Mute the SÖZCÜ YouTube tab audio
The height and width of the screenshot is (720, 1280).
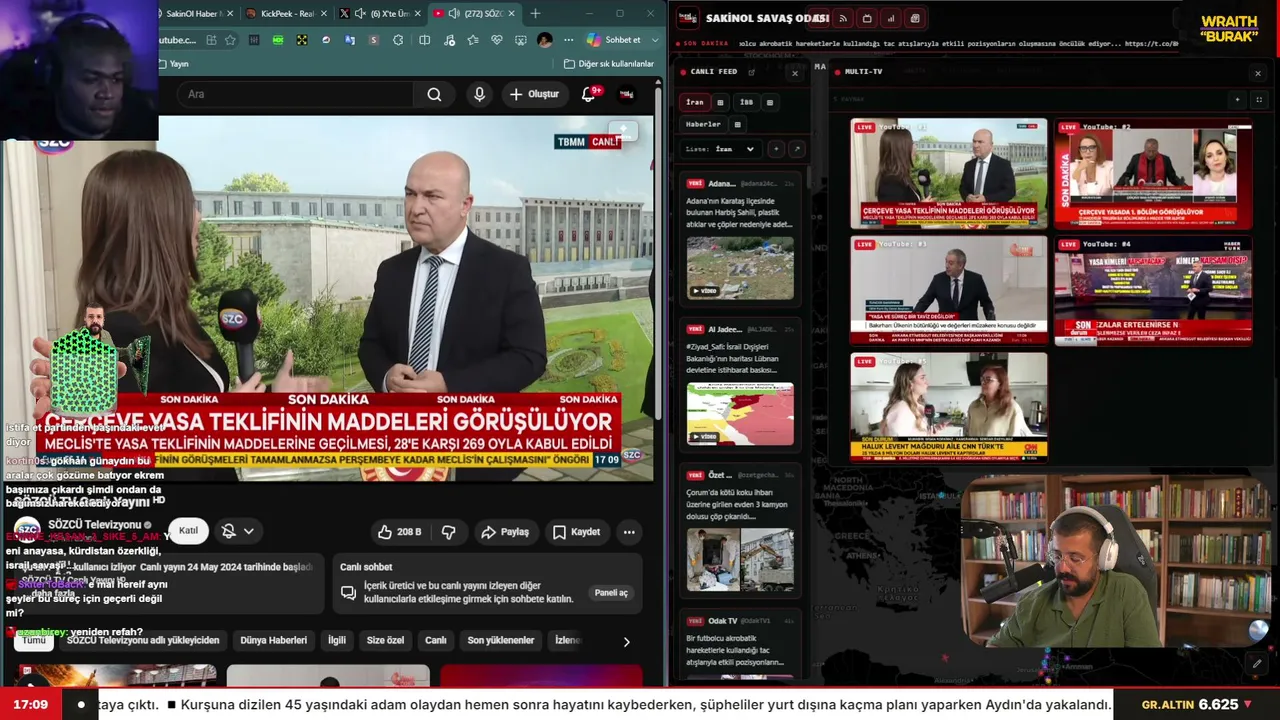pos(454,13)
